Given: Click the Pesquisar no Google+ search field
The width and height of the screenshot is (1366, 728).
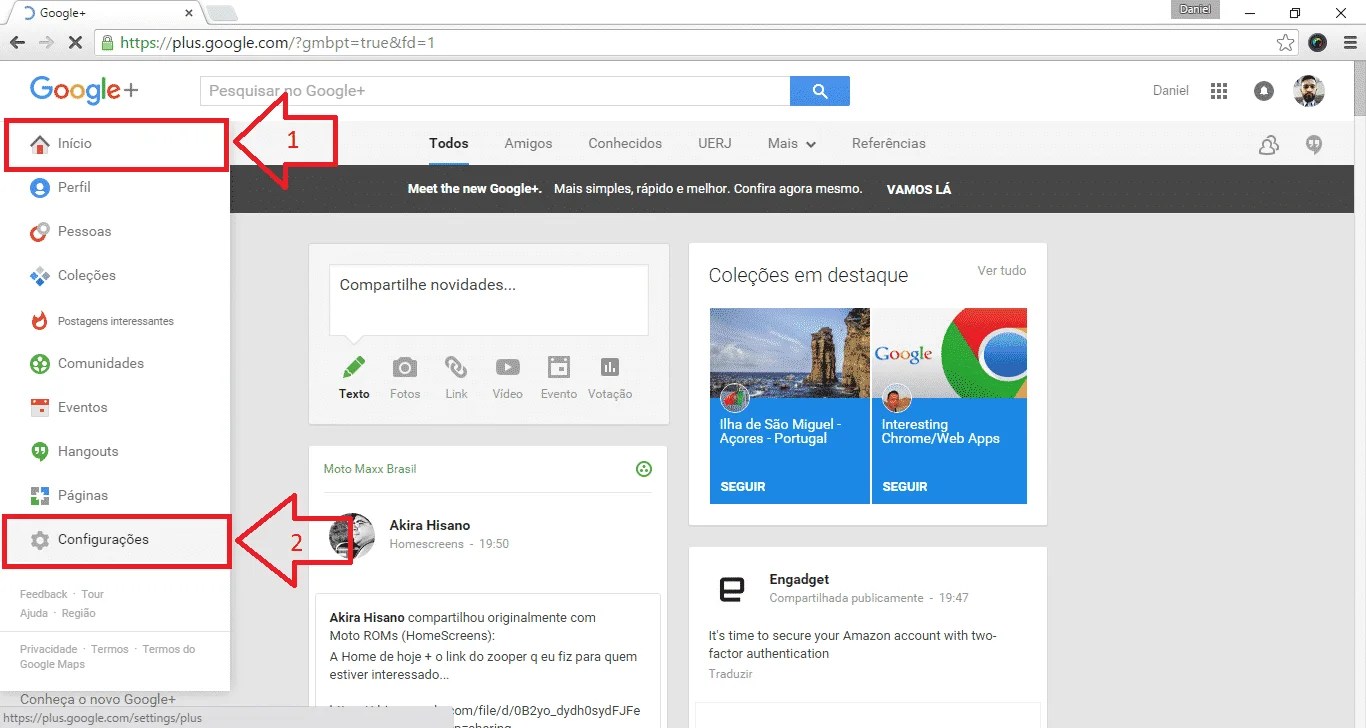Looking at the screenshot, I should coord(495,91).
